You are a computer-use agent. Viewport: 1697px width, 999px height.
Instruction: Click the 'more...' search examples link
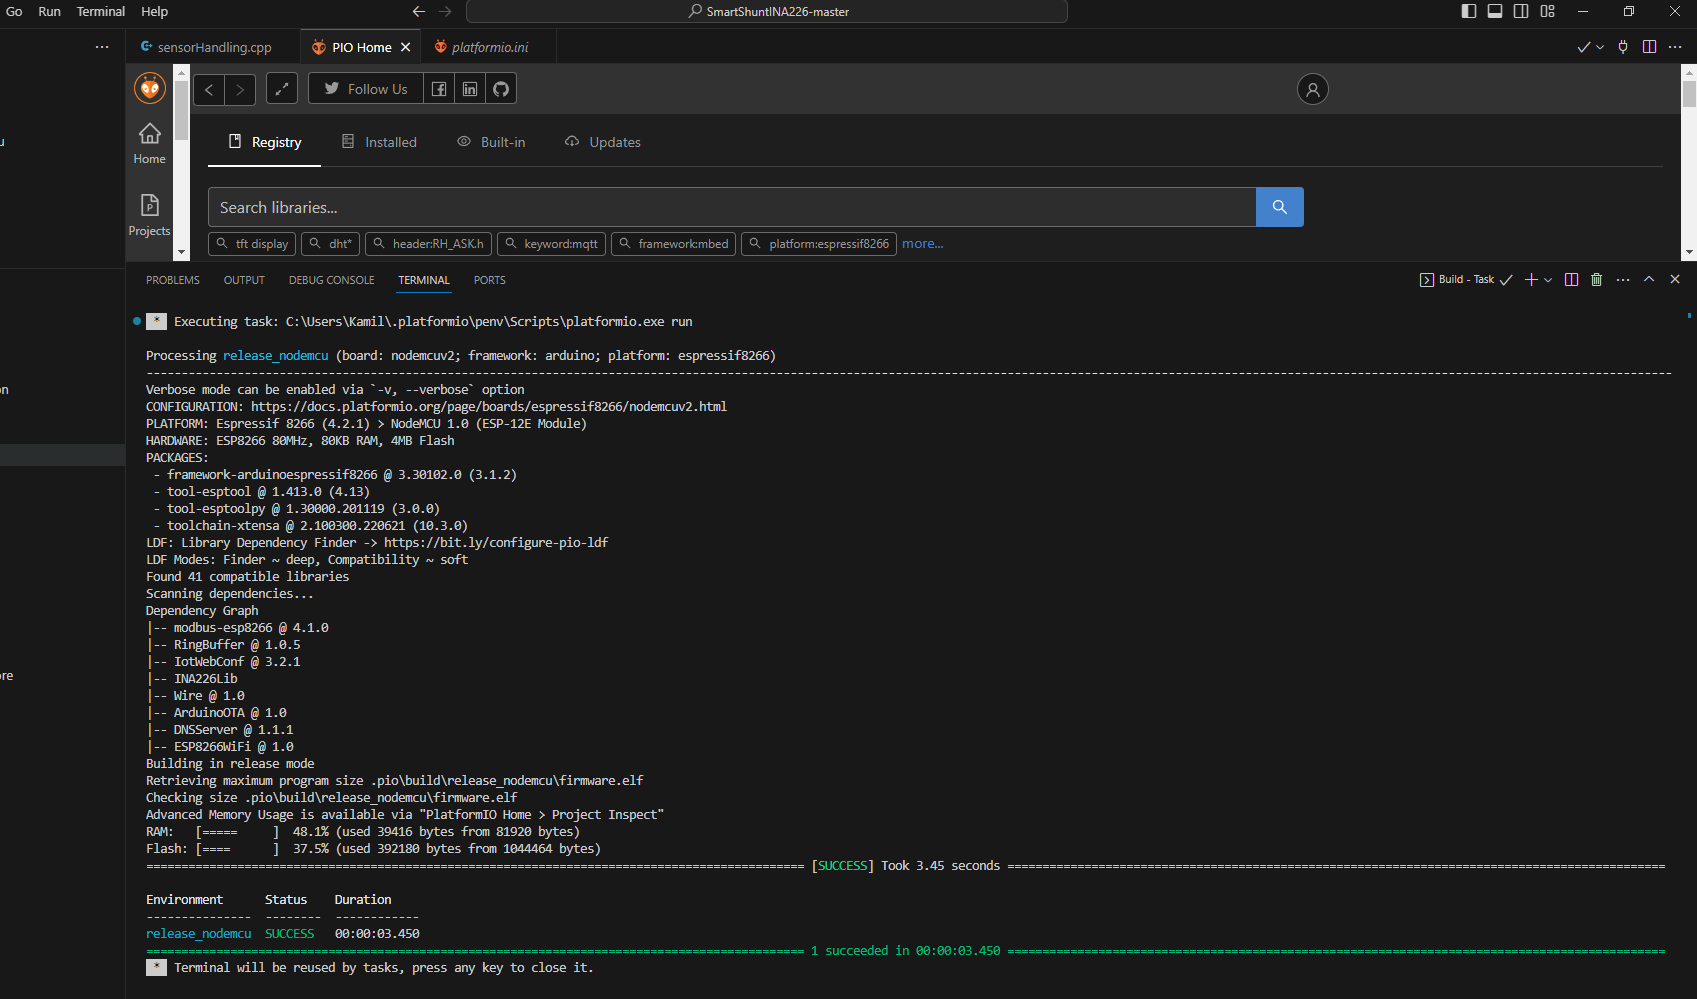tap(922, 244)
